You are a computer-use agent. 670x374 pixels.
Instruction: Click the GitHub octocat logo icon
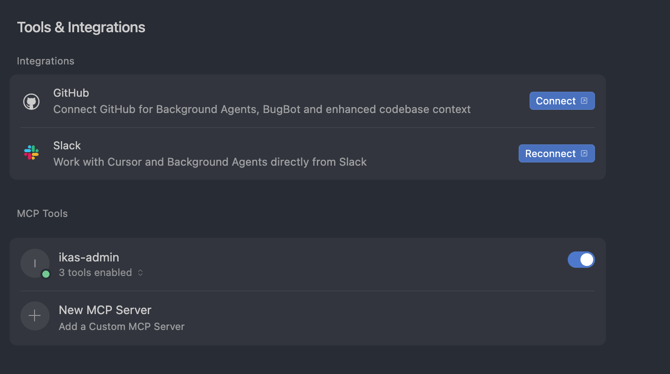point(31,101)
